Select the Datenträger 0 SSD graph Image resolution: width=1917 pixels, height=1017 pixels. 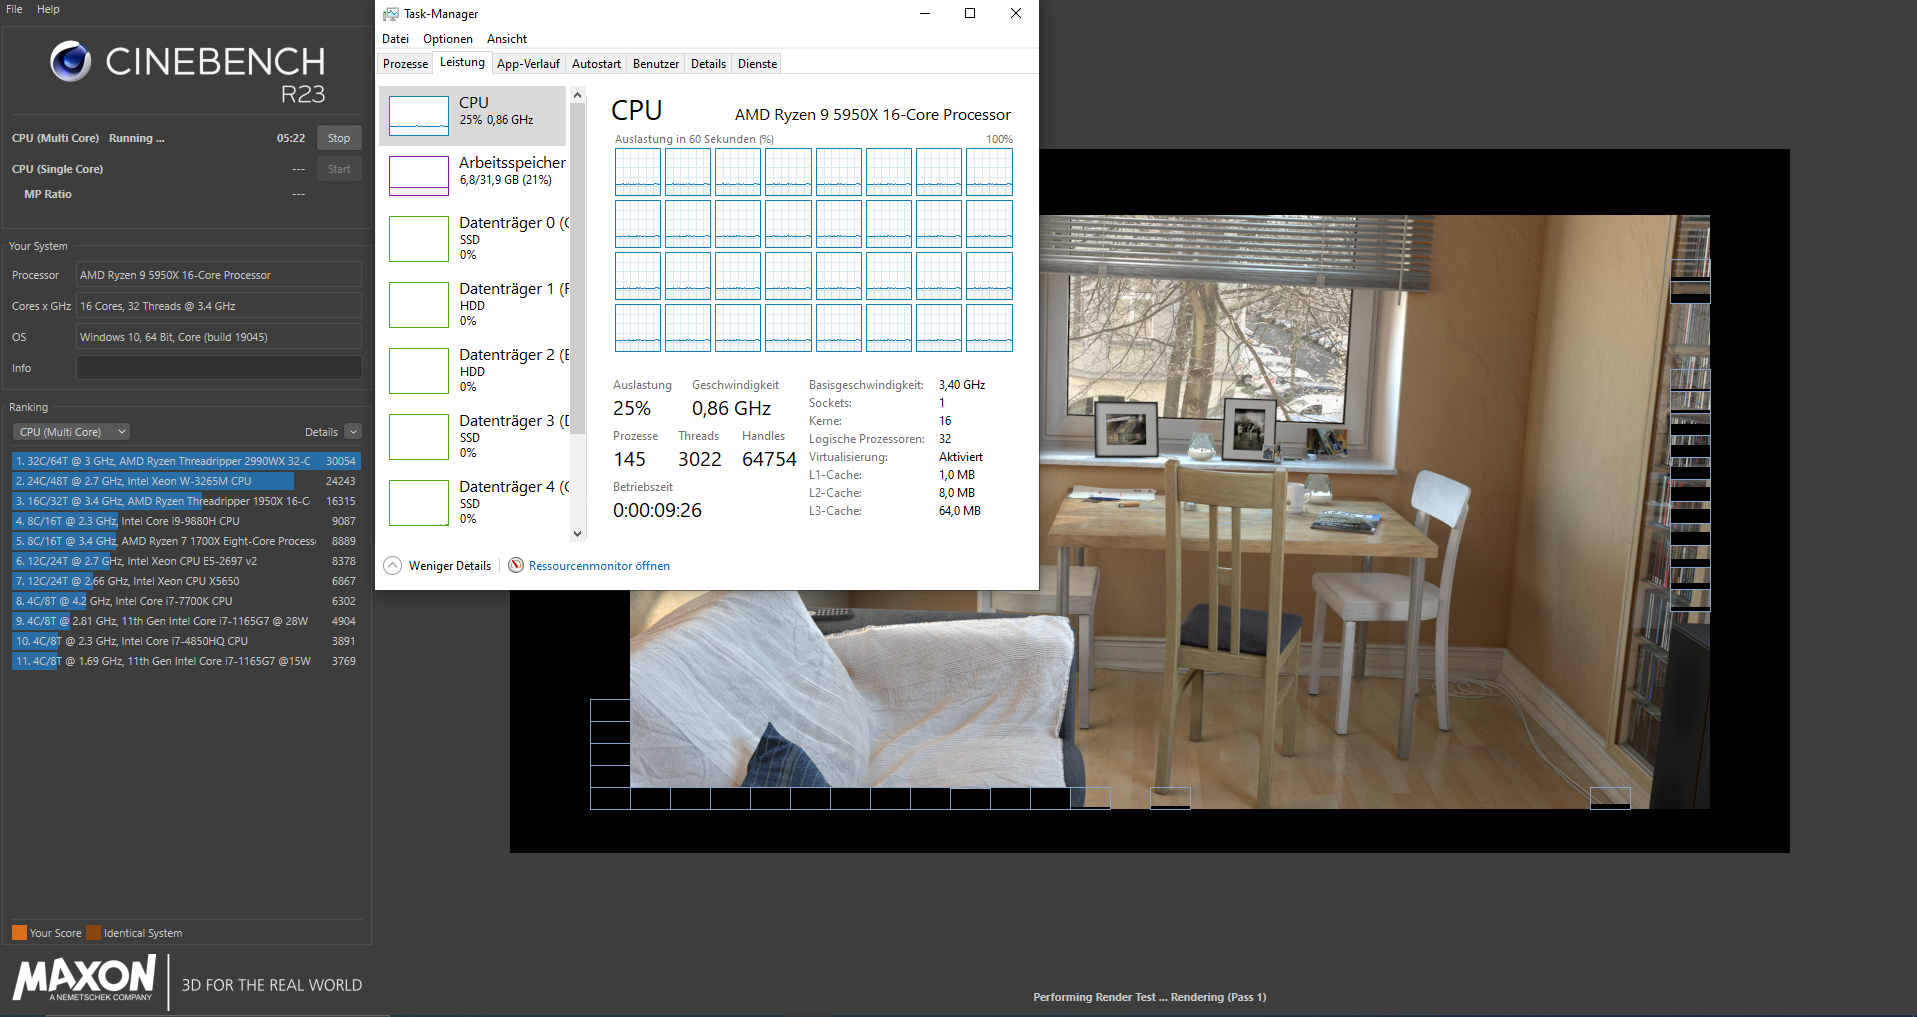tap(418, 239)
